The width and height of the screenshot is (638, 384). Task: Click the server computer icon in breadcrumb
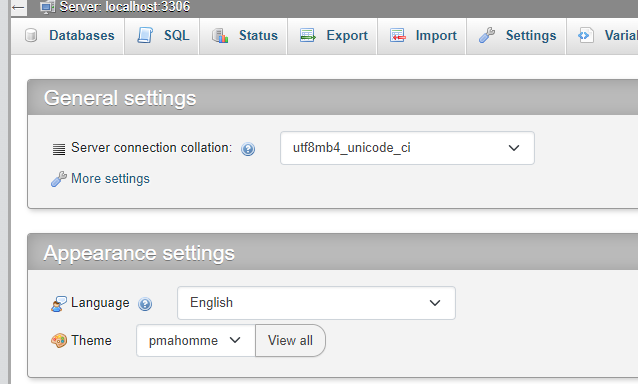(47, 7)
